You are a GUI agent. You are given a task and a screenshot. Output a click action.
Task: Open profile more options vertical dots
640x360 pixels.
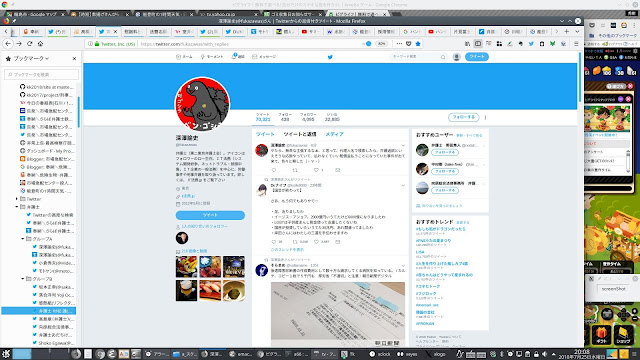point(485,118)
